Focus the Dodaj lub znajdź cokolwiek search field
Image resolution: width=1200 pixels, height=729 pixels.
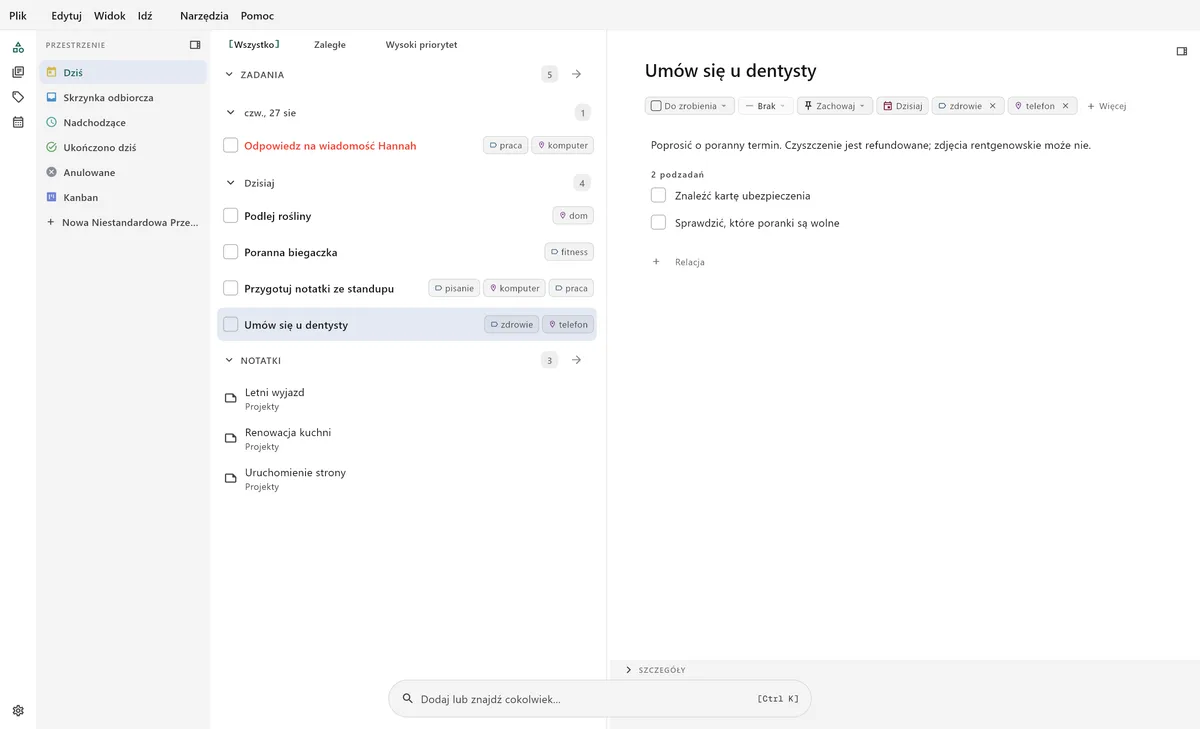600,699
